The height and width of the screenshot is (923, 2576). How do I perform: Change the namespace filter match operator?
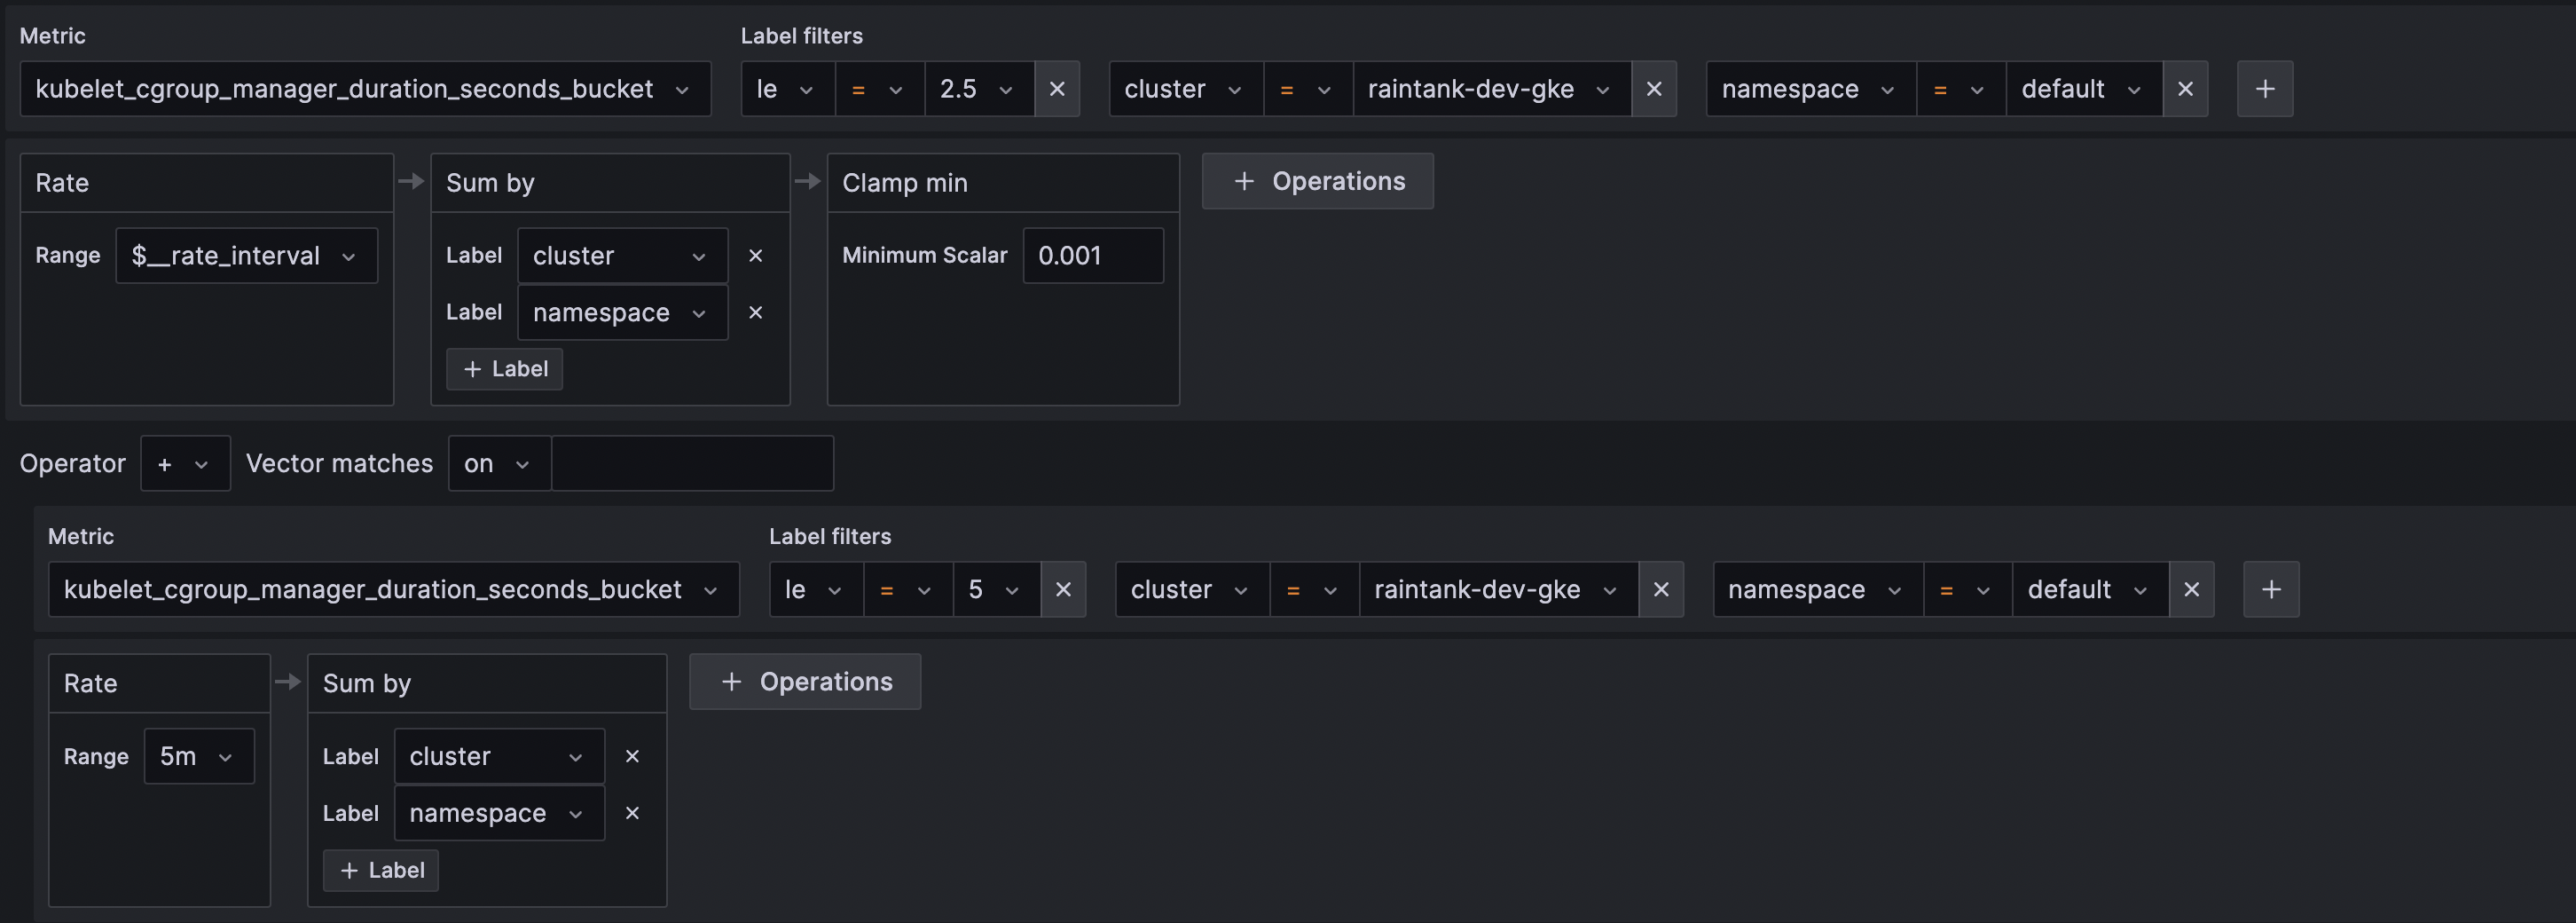1958,89
